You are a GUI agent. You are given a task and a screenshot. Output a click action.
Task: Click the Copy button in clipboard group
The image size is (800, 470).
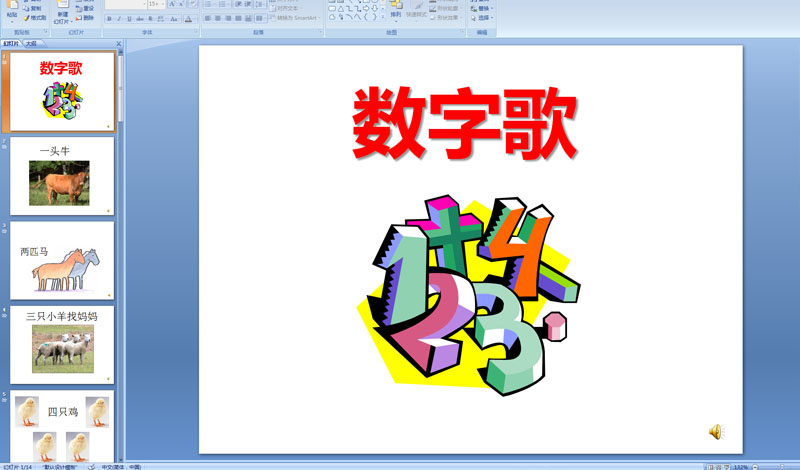[34, 8]
